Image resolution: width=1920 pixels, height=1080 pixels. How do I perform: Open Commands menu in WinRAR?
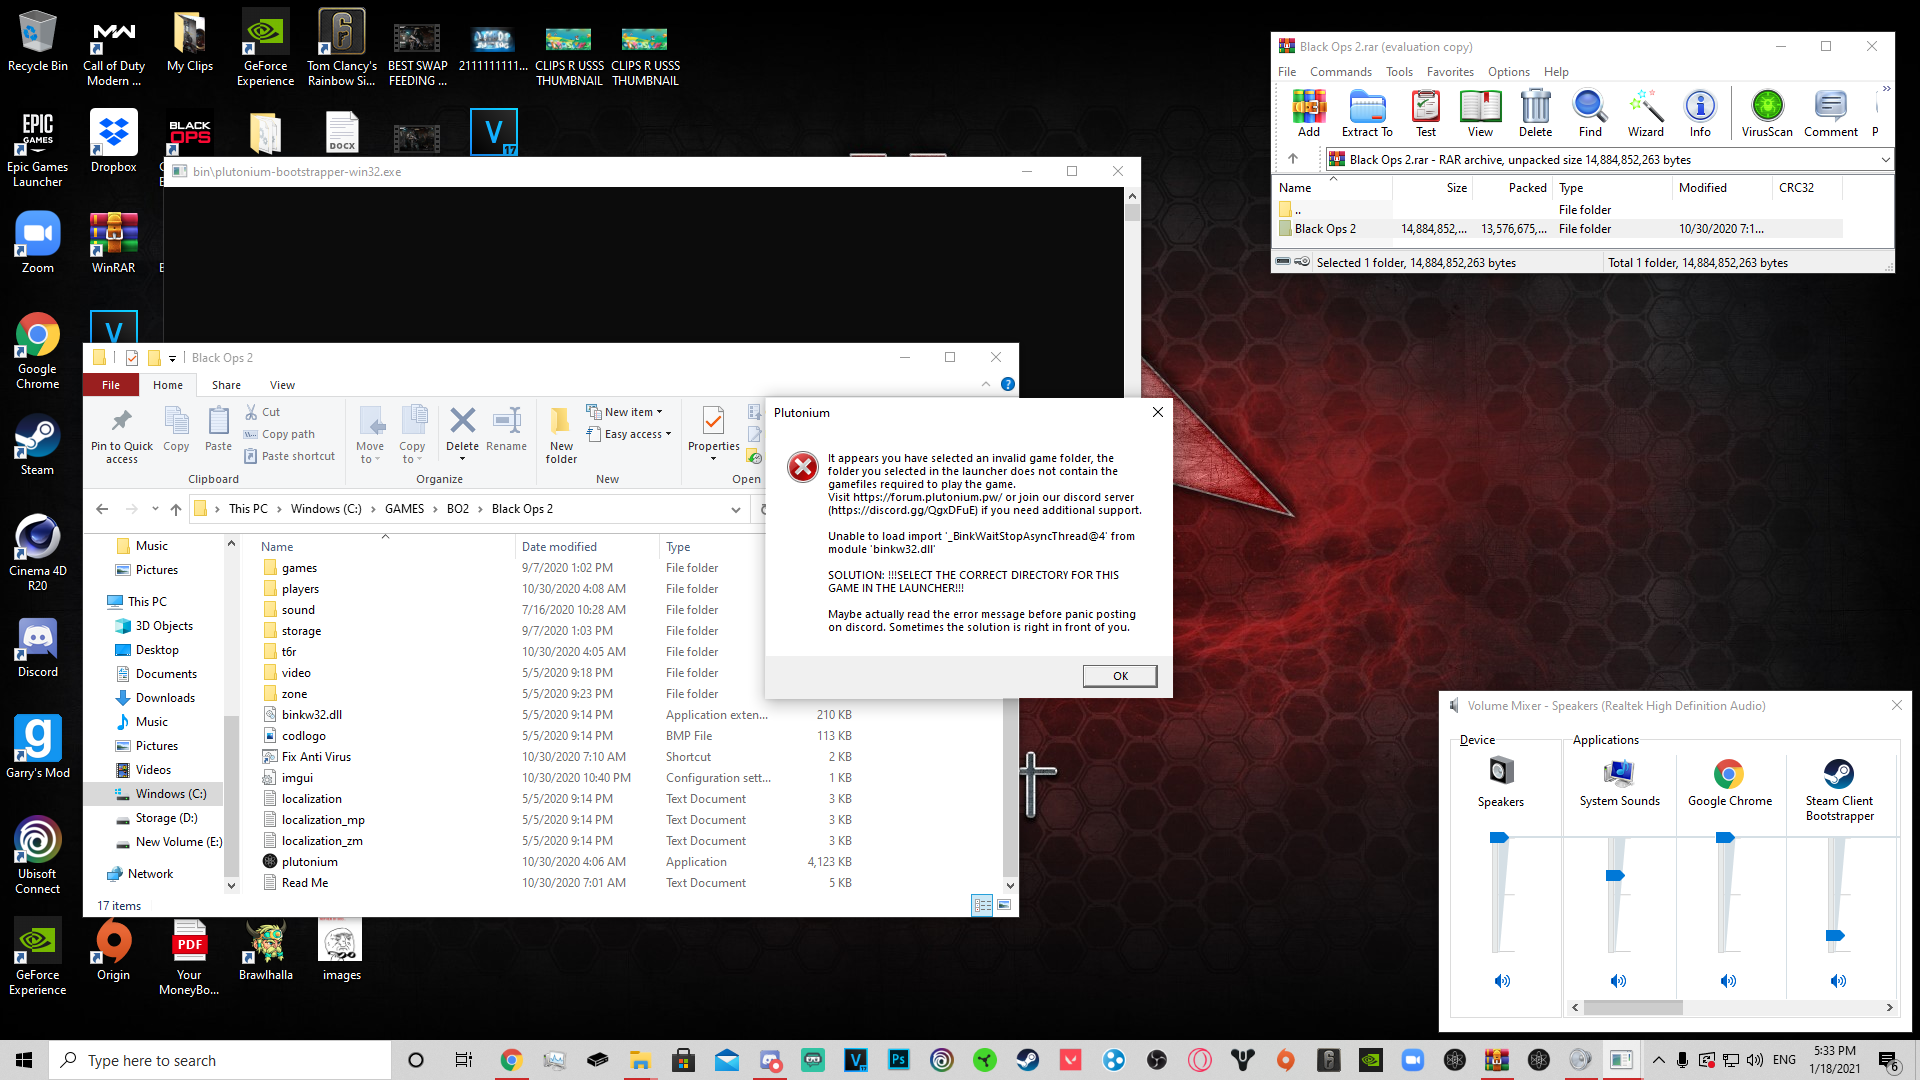pos(1340,72)
